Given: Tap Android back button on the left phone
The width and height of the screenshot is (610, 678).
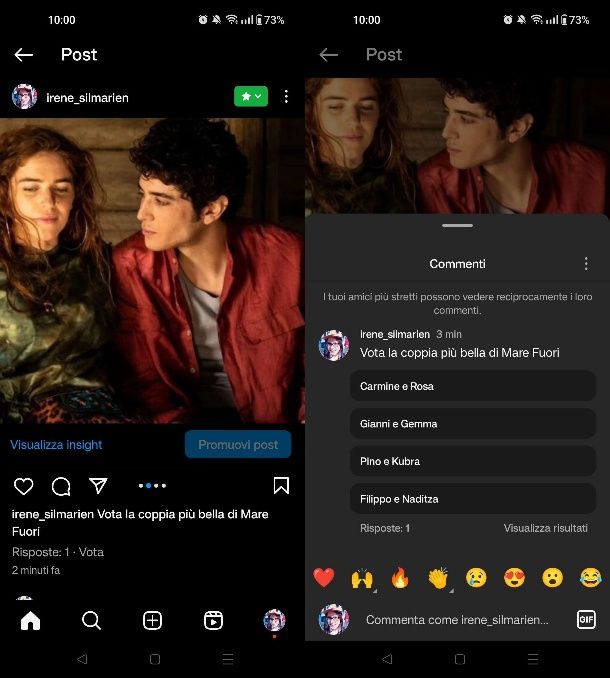Looking at the screenshot, I should tap(82, 659).
